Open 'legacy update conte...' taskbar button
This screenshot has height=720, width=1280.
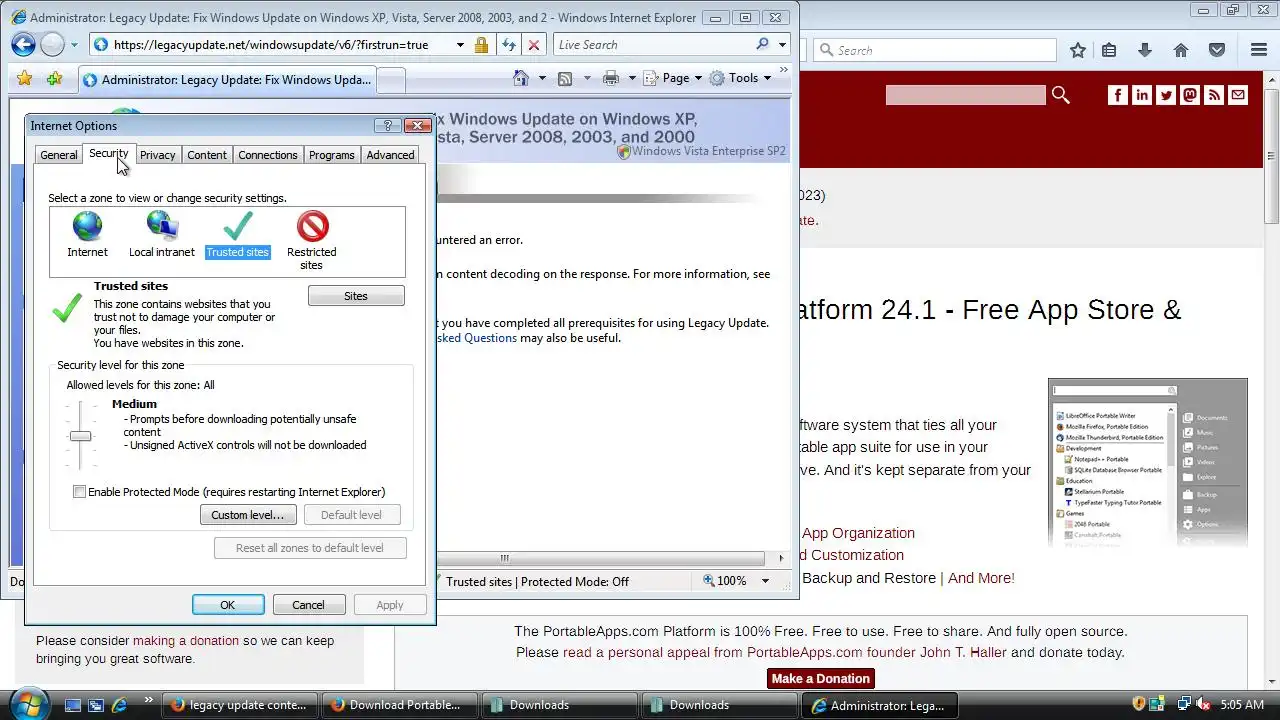point(239,705)
